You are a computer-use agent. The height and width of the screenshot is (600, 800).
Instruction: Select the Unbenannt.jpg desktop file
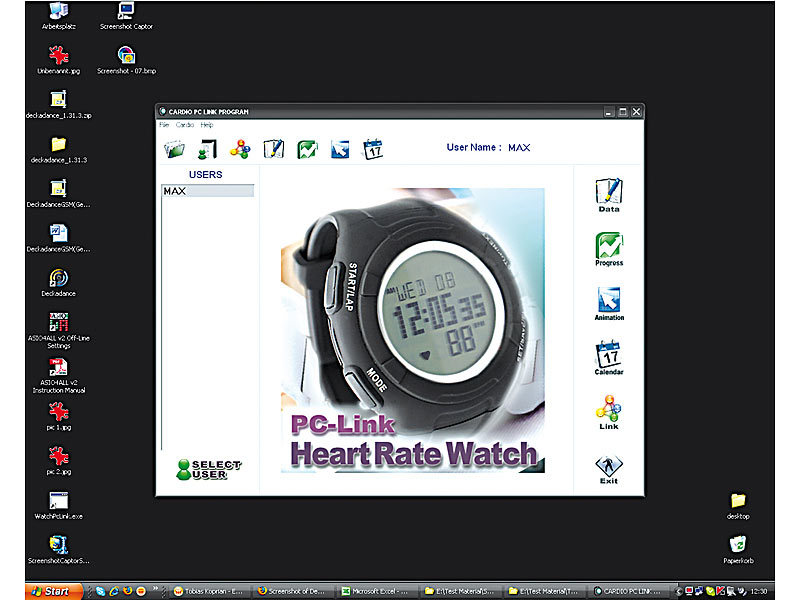tap(59, 60)
